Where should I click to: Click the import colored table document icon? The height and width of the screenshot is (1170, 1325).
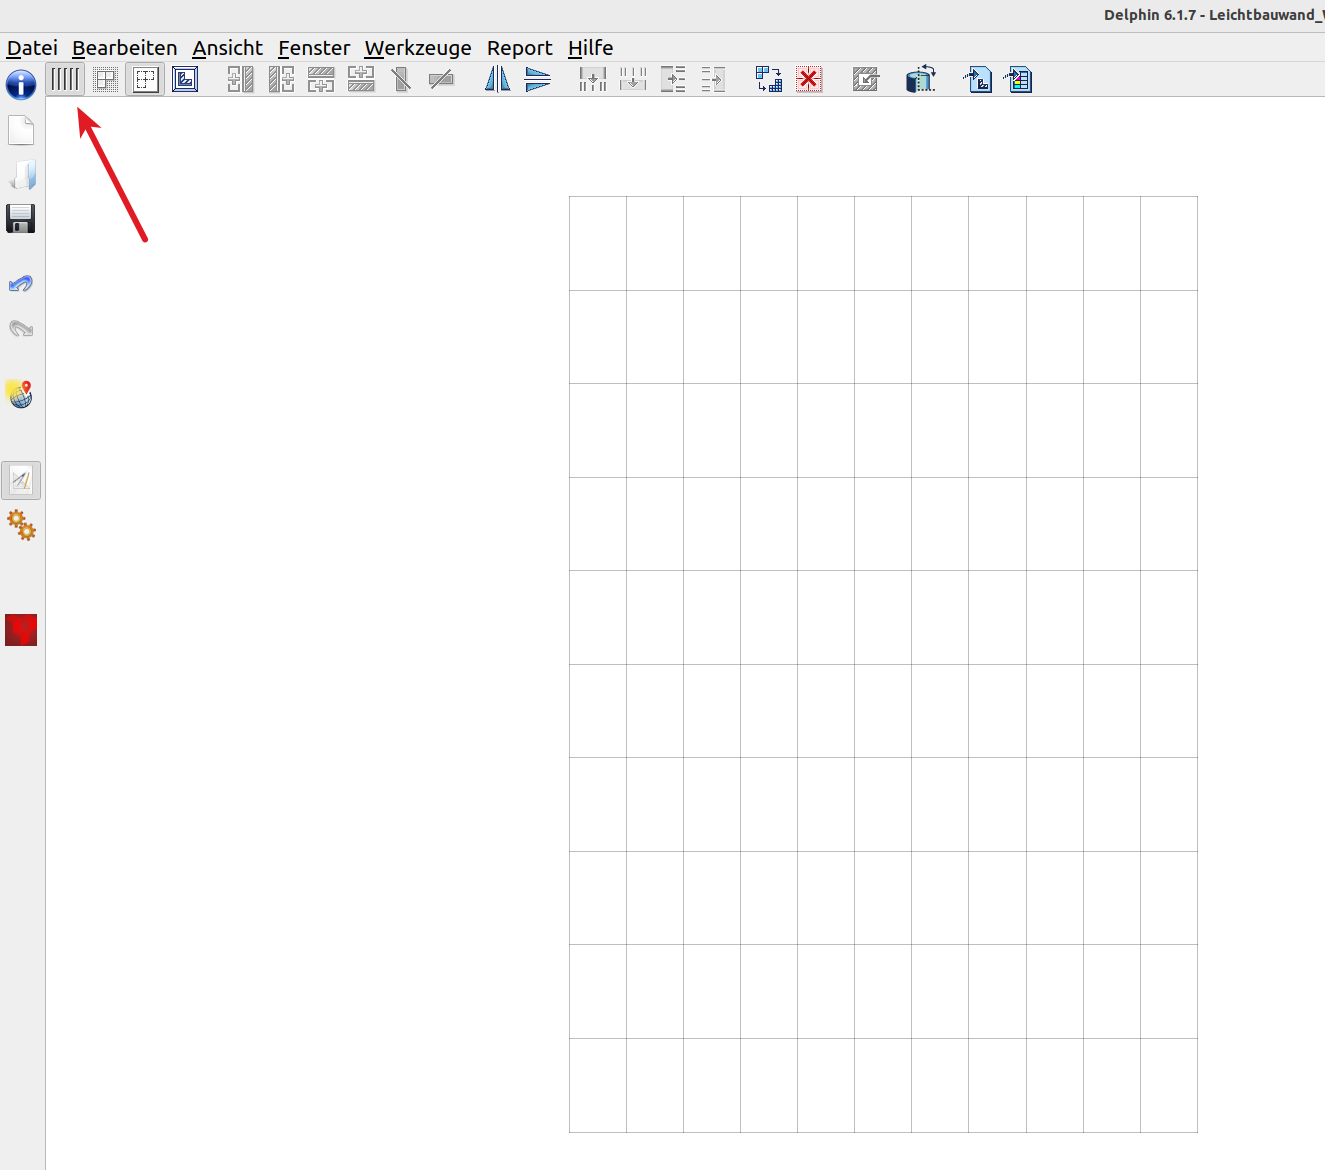click(x=1018, y=79)
